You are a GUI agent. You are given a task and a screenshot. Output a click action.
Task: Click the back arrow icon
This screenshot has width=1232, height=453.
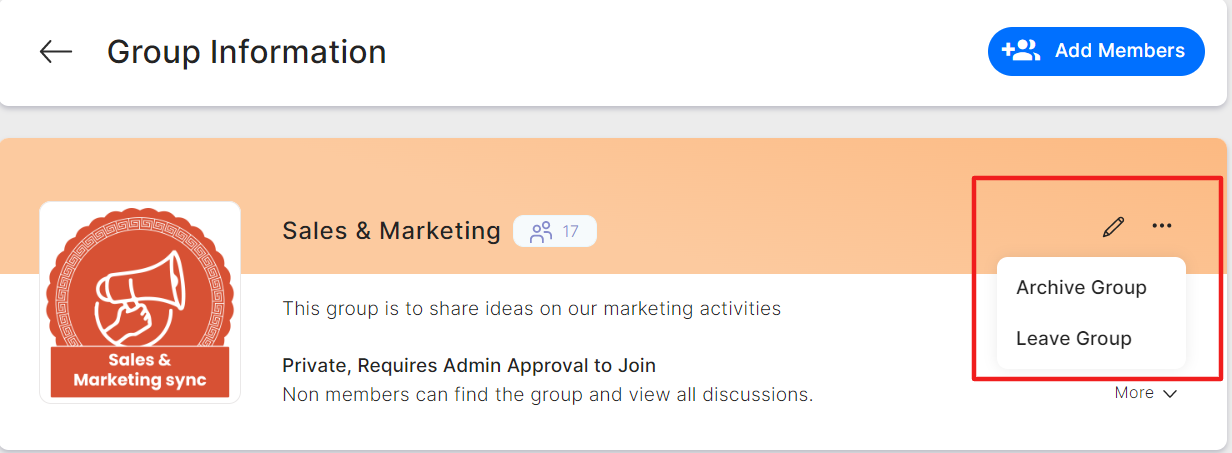pos(56,52)
